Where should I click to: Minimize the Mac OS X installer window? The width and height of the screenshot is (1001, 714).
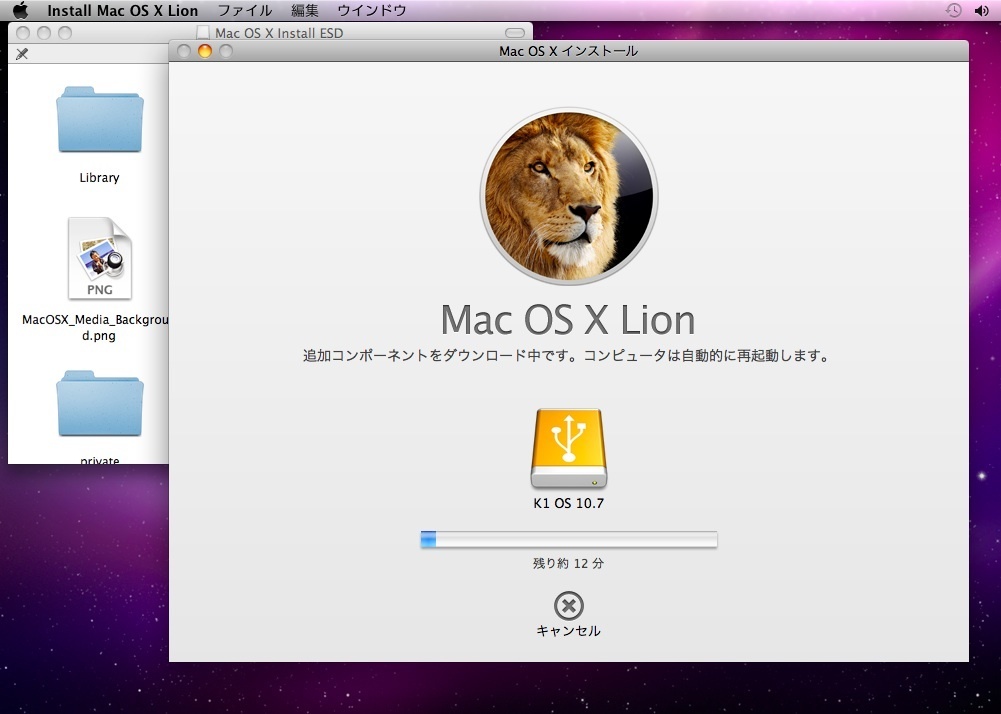pyautogui.click(x=205, y=51)
